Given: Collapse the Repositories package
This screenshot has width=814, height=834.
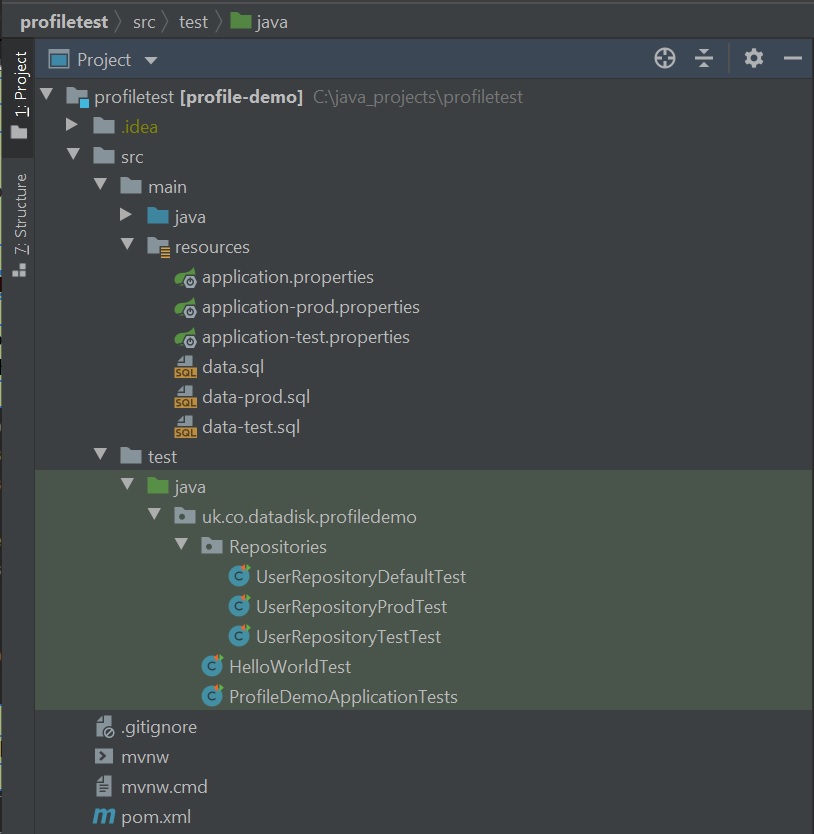Looking at the screenshot, I should [181, 546].
